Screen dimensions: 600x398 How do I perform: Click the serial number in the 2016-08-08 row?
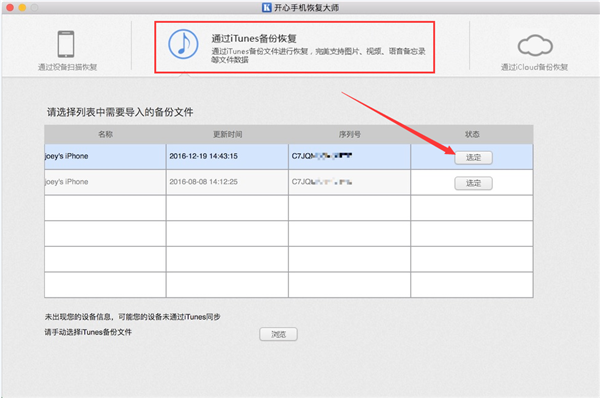pyautogui.click(x=322, y=182)
